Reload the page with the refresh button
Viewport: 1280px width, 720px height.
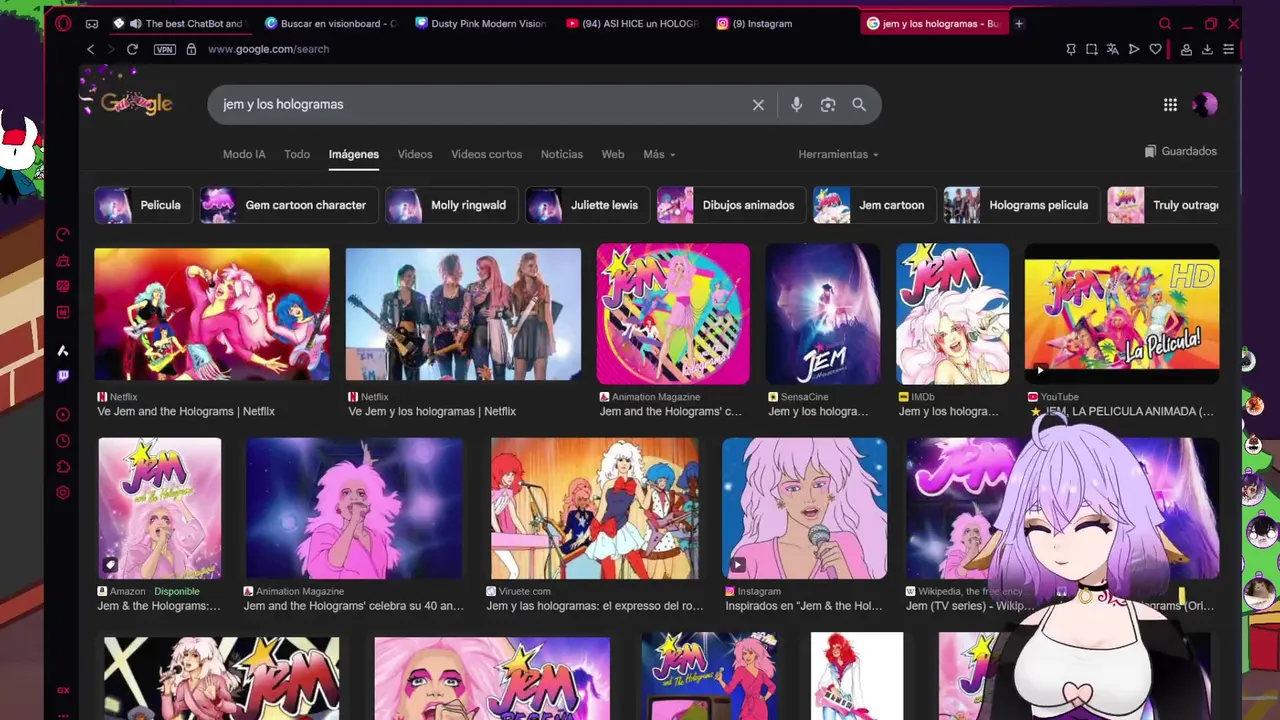(132, 49)
